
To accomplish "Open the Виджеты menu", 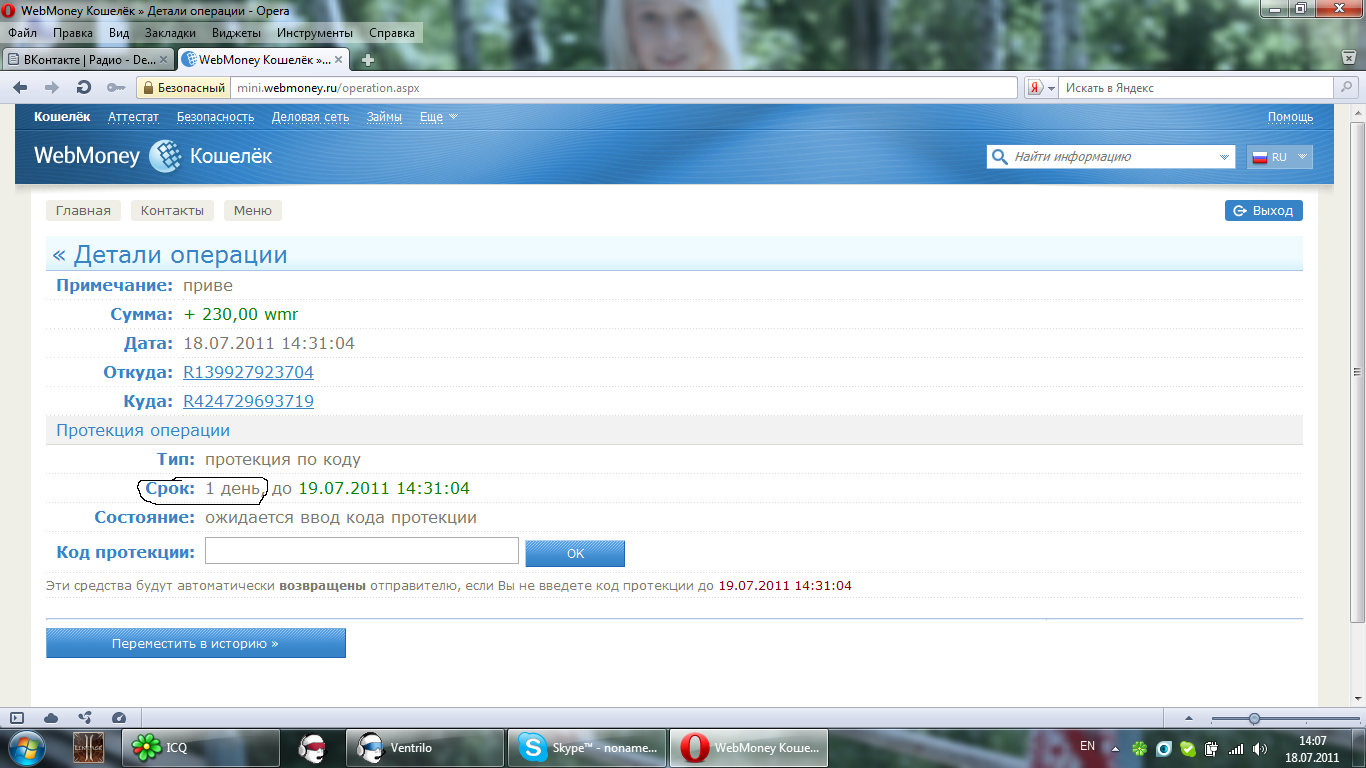I will coord(237,33).
